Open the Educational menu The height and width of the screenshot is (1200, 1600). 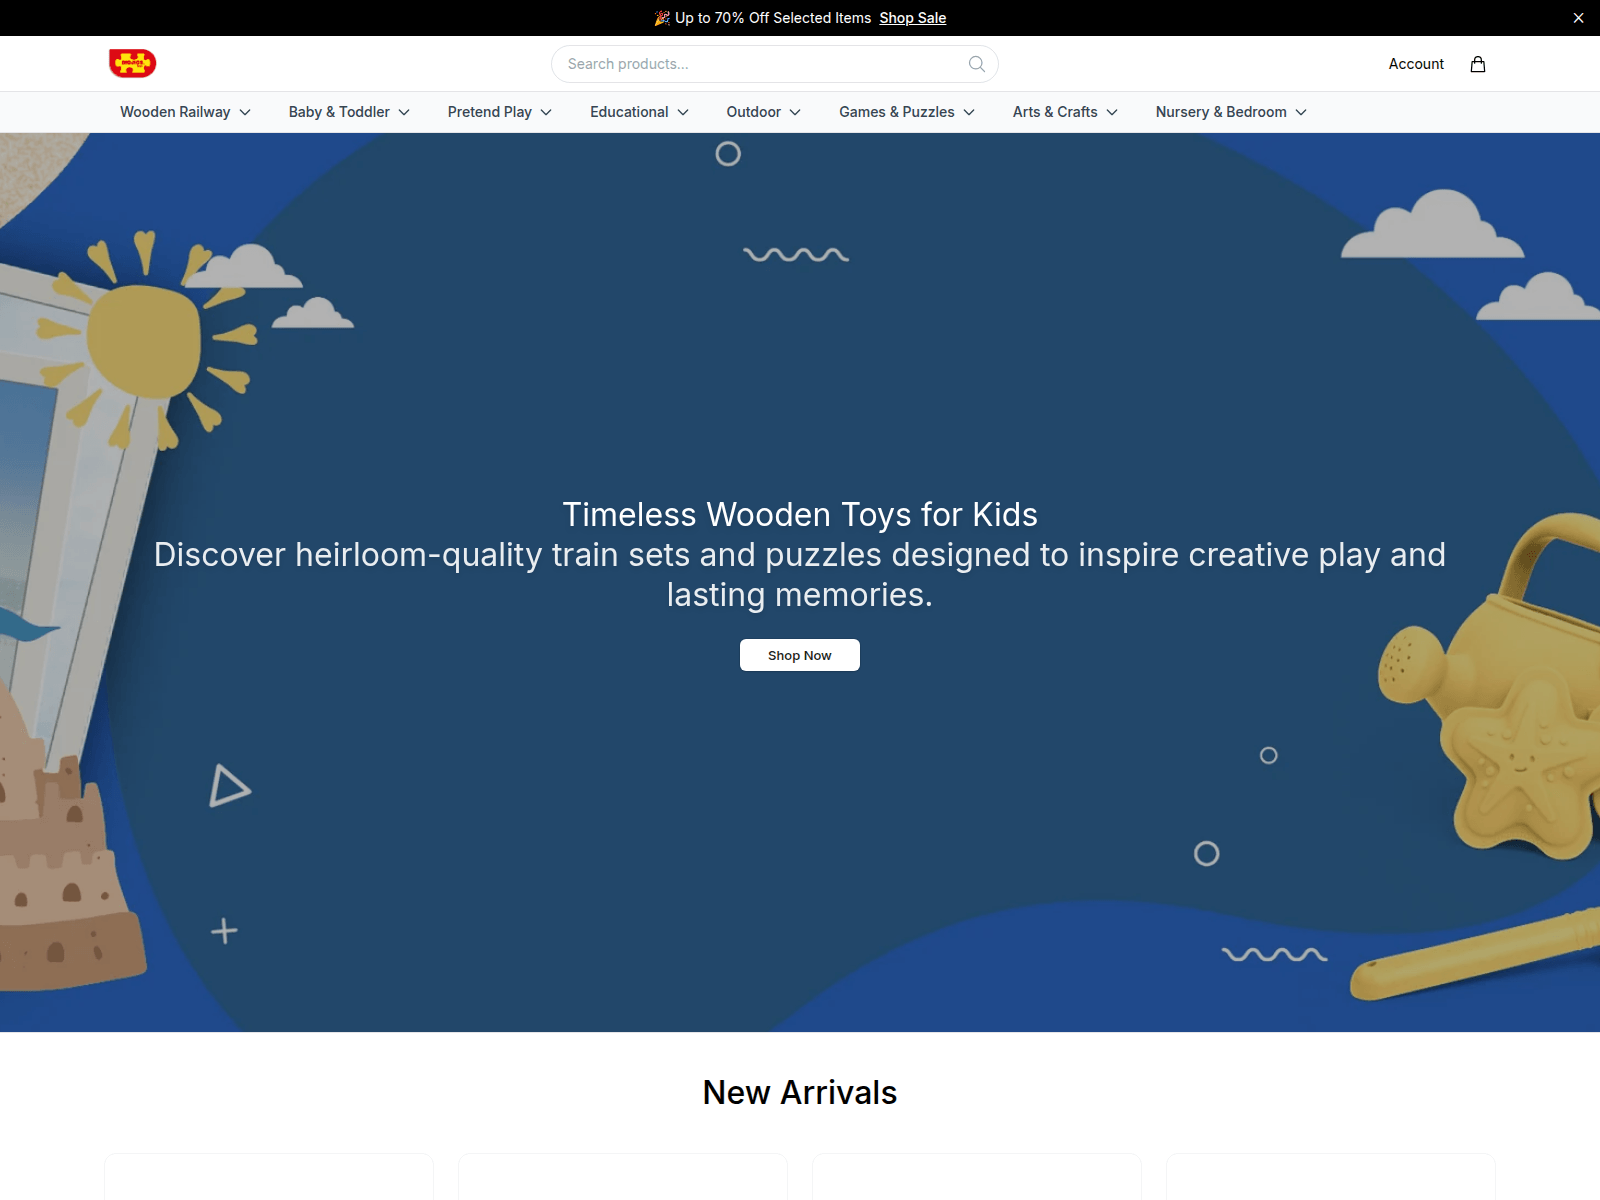(639, 112)
